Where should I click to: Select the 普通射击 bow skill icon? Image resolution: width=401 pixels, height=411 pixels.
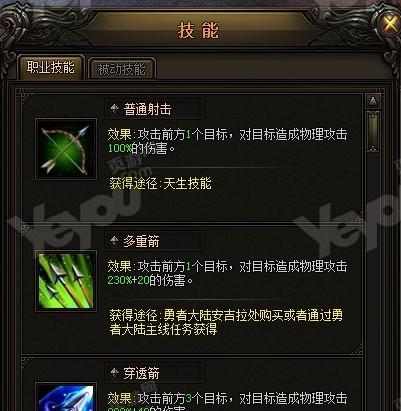click(66, 149)
